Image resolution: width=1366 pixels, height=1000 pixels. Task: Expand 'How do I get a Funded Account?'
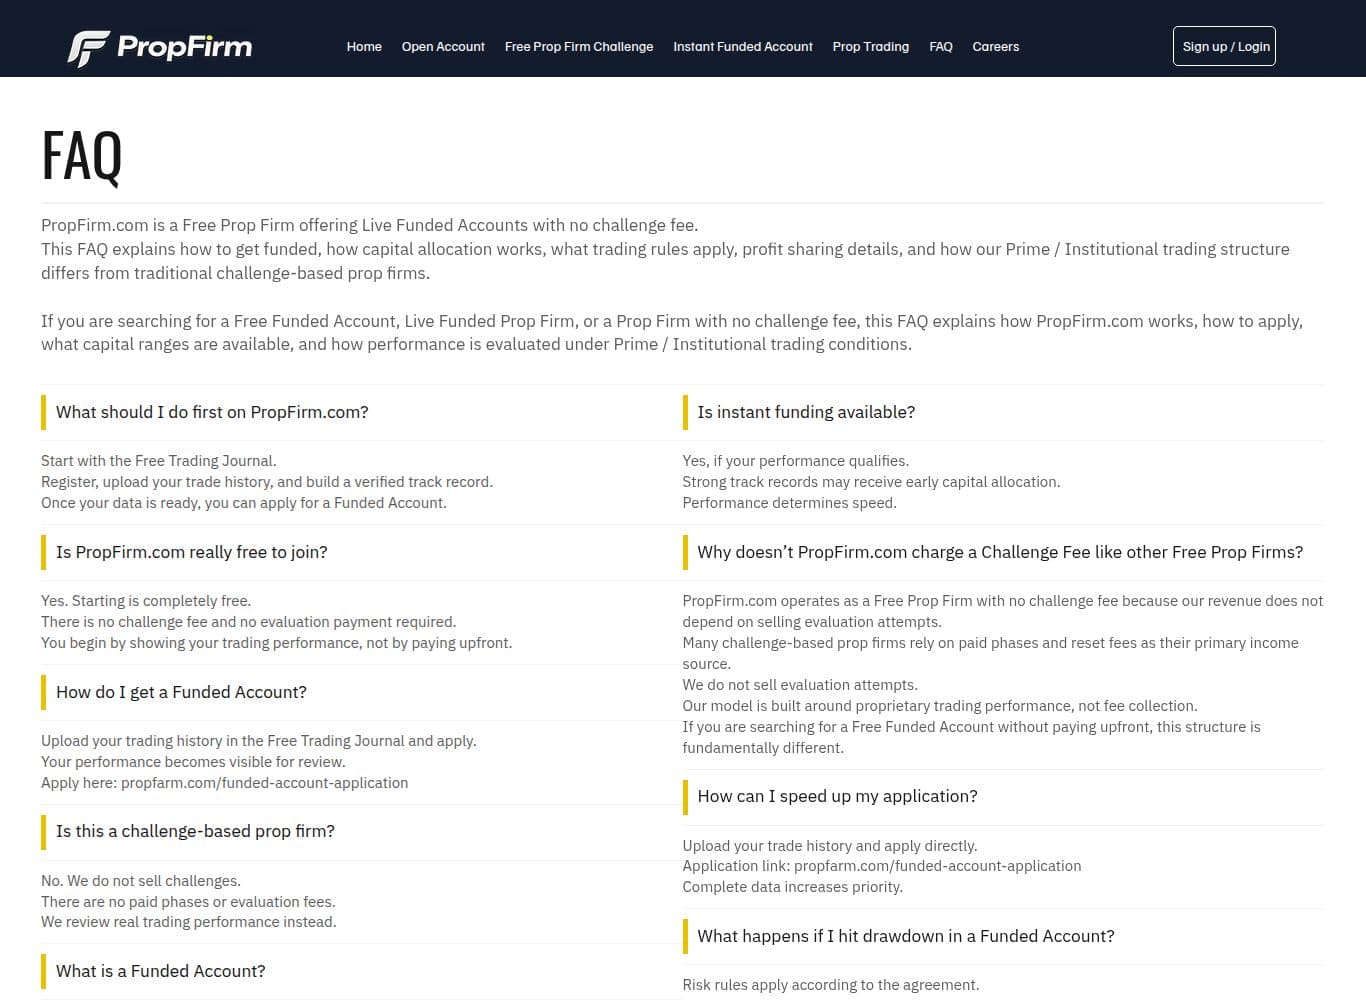pos(360,692)
